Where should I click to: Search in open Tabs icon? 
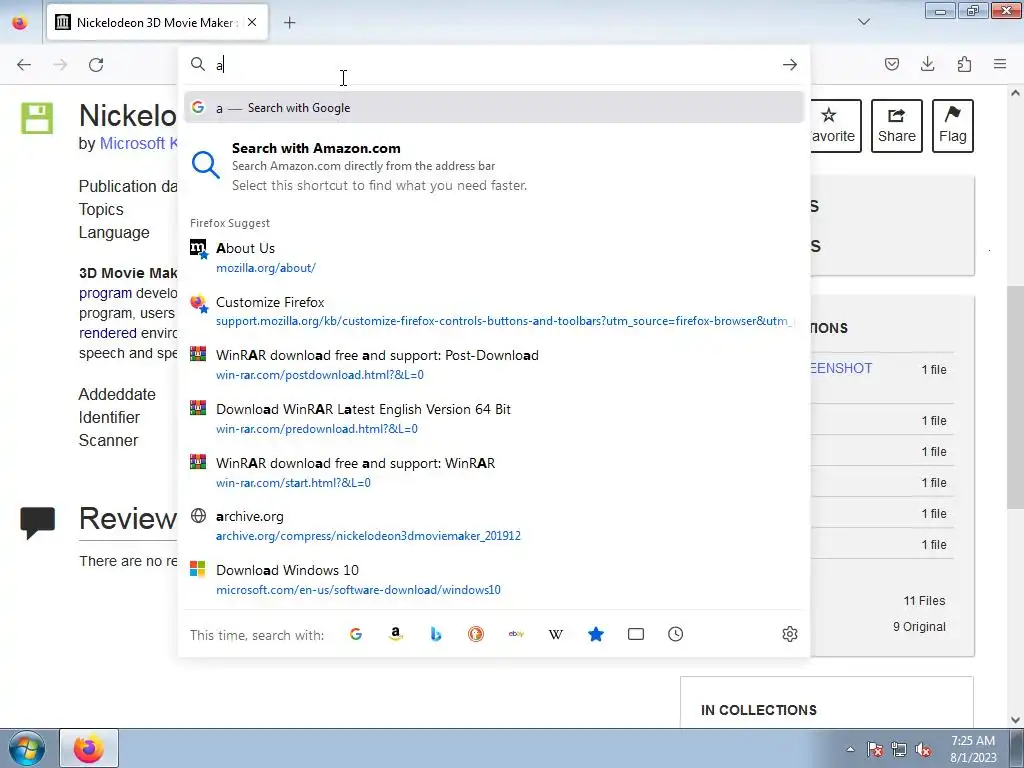(635, 634)
